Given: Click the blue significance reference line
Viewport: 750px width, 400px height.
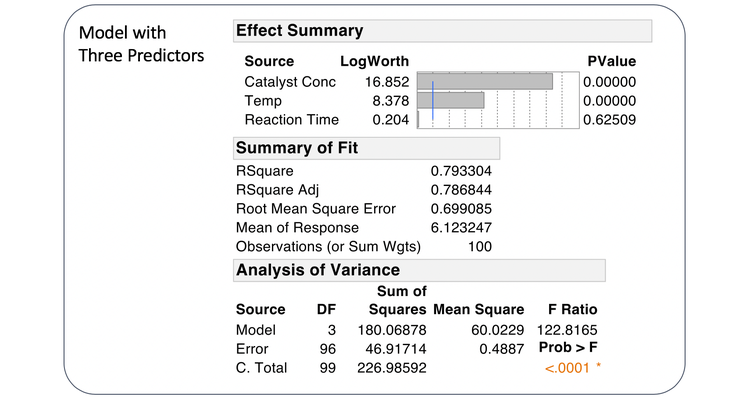Looking at the screenshot, I should [432, 101].
